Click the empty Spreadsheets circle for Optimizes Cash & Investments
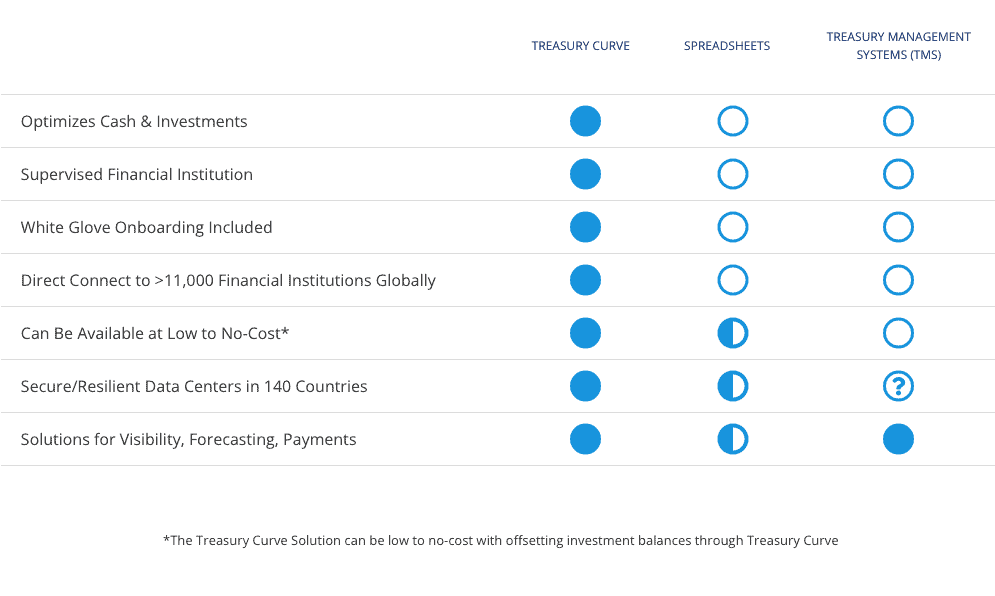The height and width of the screenshot is (596, 995). pos(732,121)
